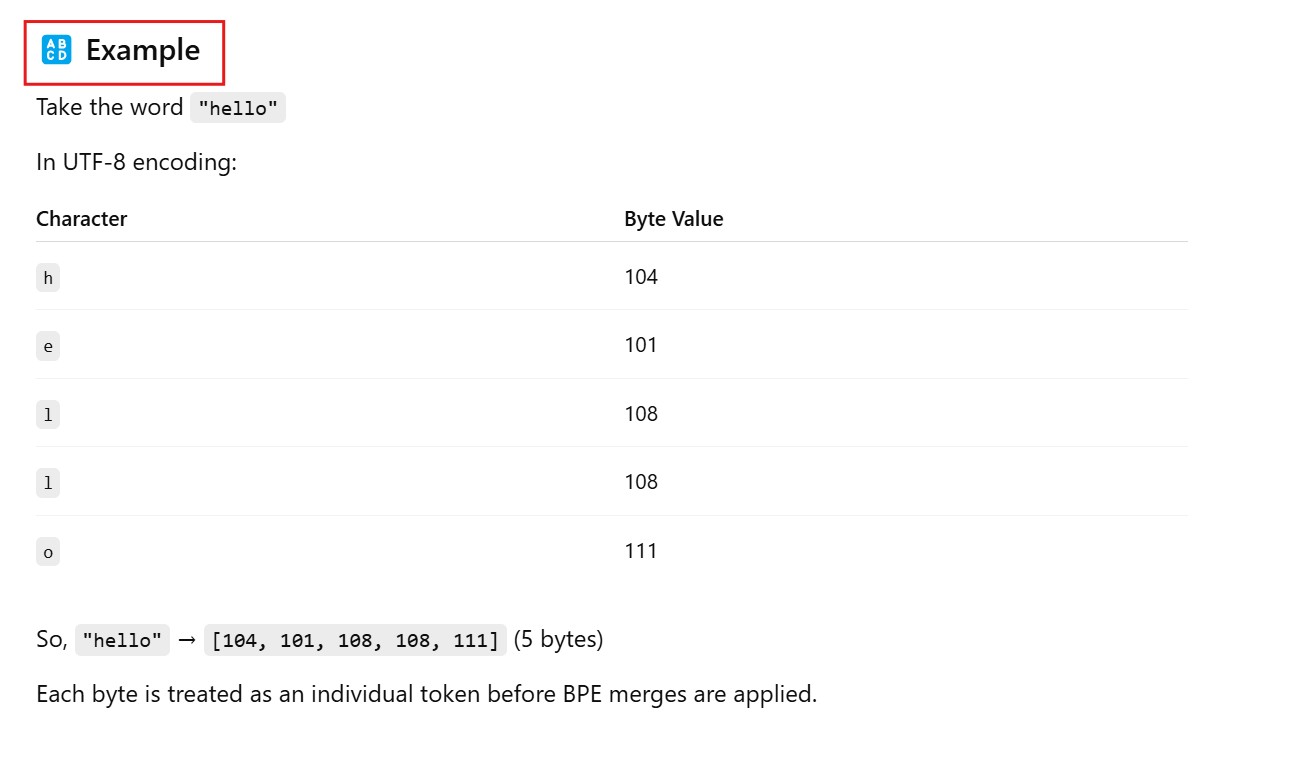The height and width of the screenshot is (771, 1302).
Task: Click byte value 101 in the table
Action: click(641, 345)
